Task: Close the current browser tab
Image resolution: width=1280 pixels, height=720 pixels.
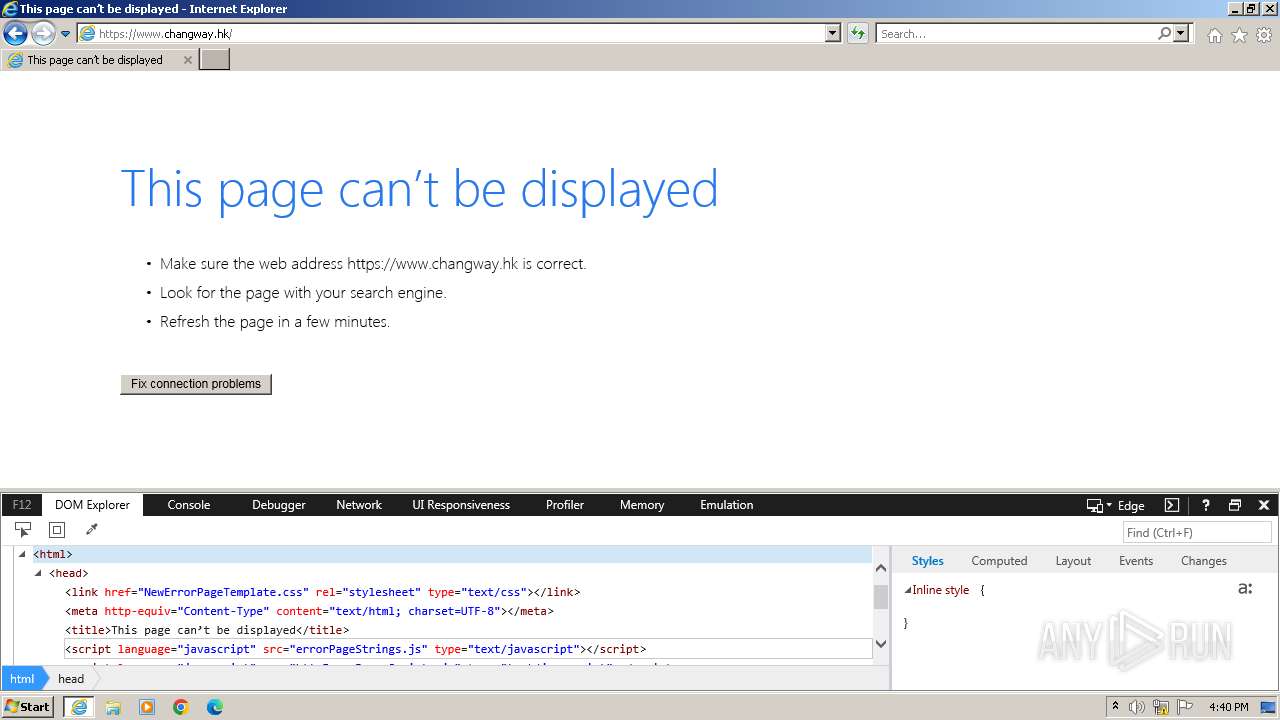Action: pyautogui.click(x=187, y=60)
